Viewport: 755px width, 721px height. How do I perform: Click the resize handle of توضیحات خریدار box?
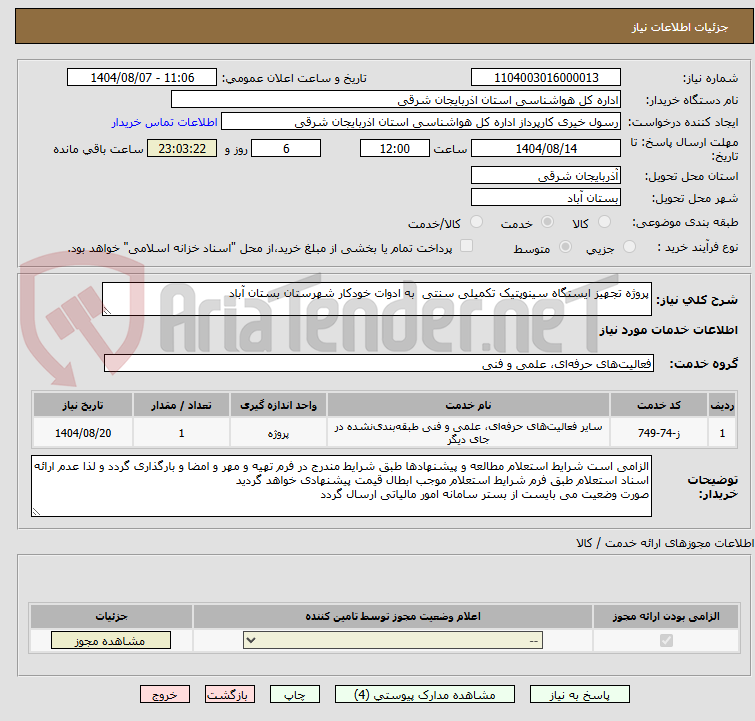coord(36,512)
